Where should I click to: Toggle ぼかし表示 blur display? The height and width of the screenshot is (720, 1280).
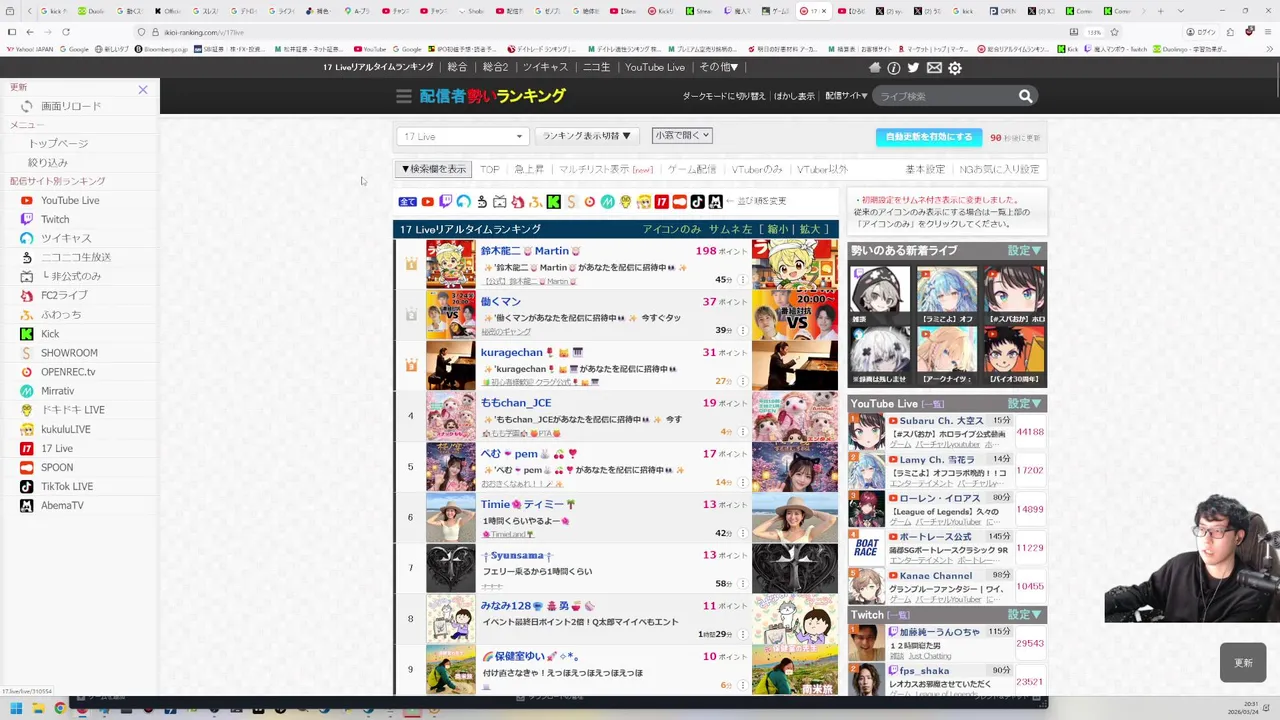[x=794, y=96]
